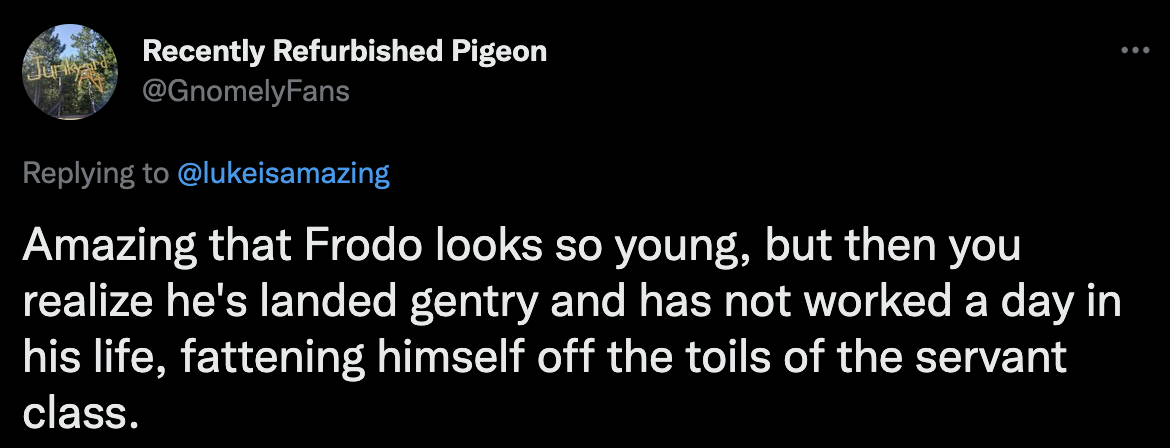Open the @lukeisamazing mention link
The width and height of the screenshot is (1170, 448).
tap(282, 174)
